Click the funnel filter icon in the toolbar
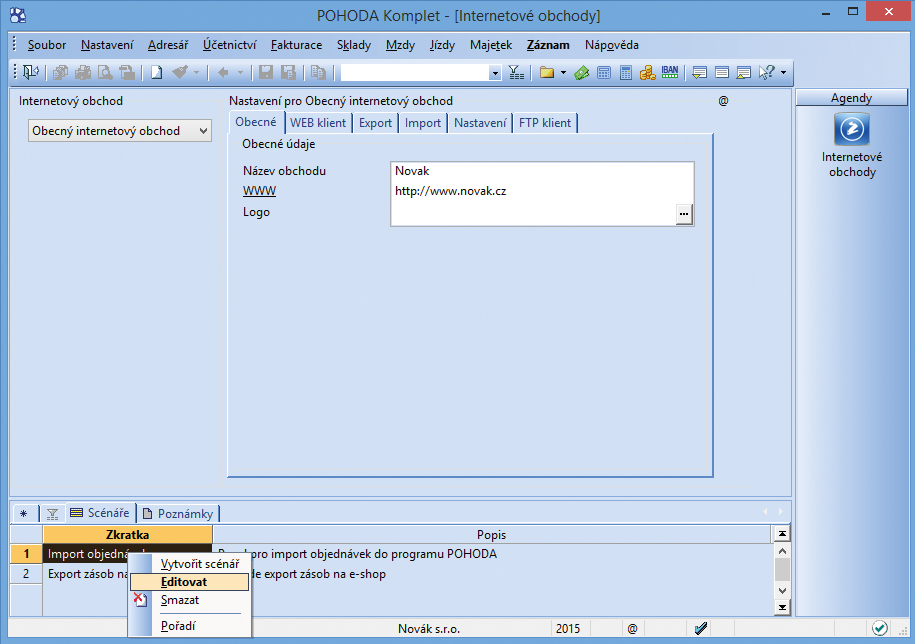The height and width of the screenshot is (644, 915). click(x=516, y=72)
